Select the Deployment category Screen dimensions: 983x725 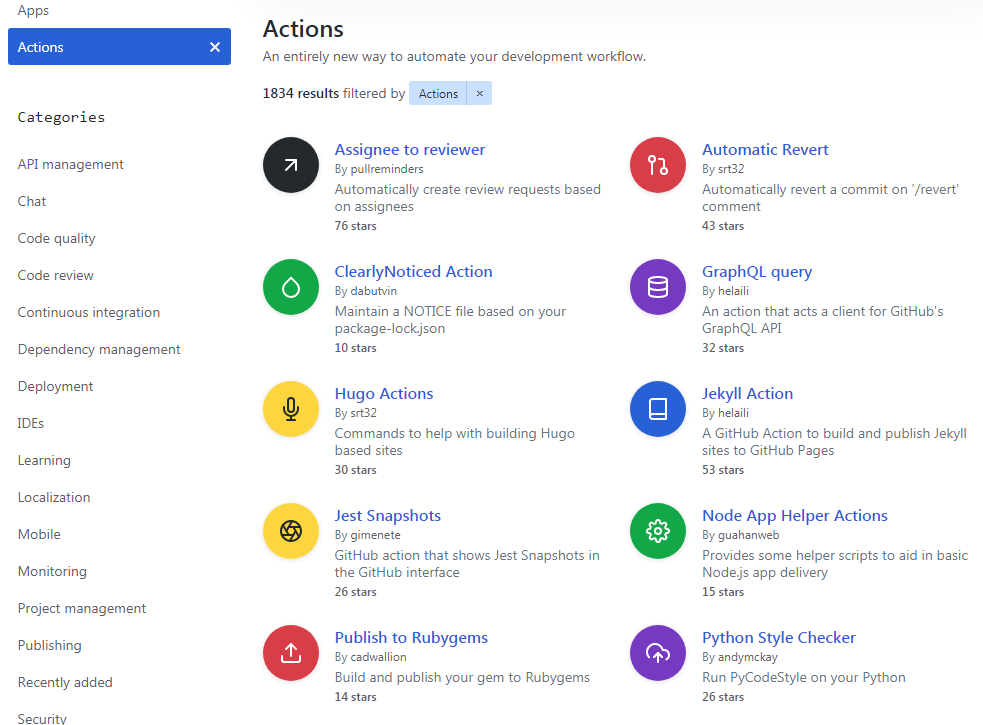(55, 386)
